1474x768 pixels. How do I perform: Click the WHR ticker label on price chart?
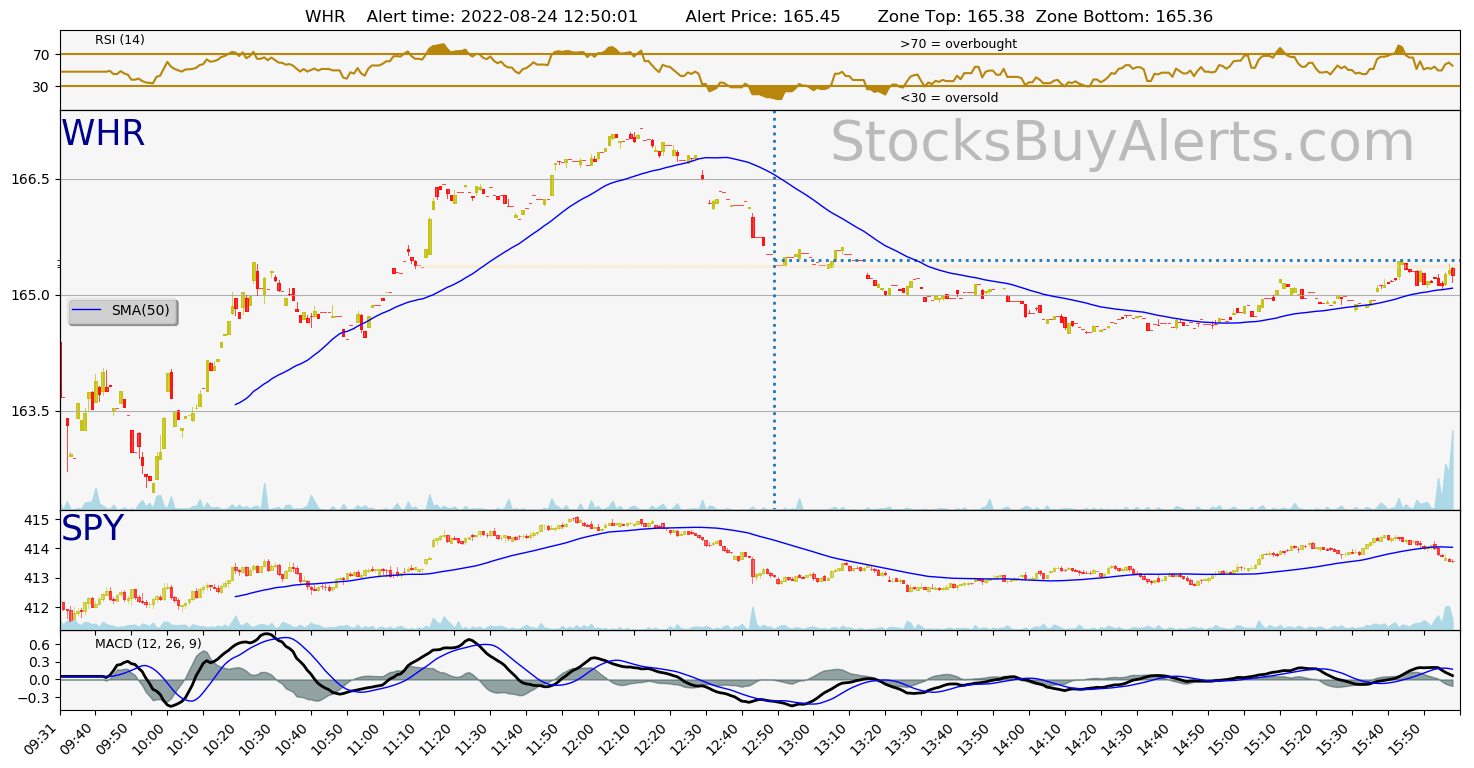pyautogui.click(x=103, y=134)
